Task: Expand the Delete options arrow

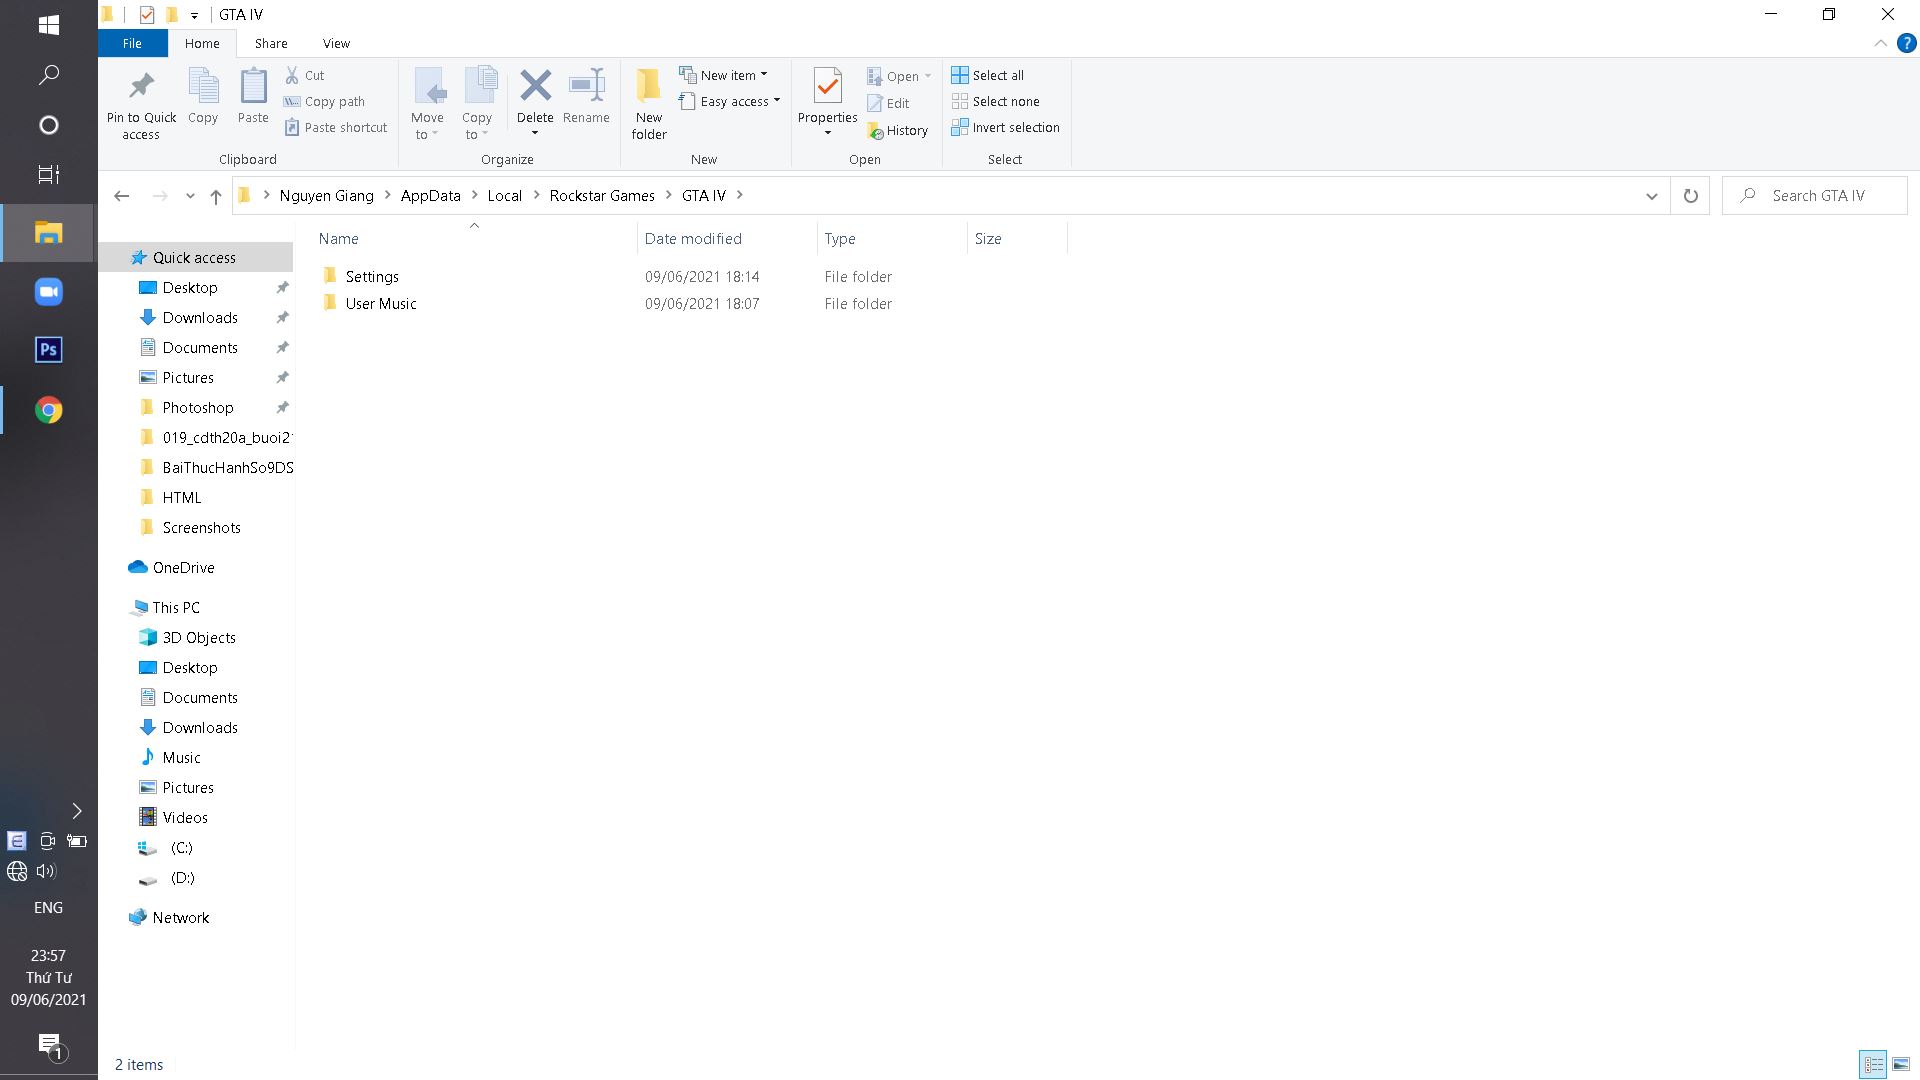Action: (535, 133)
